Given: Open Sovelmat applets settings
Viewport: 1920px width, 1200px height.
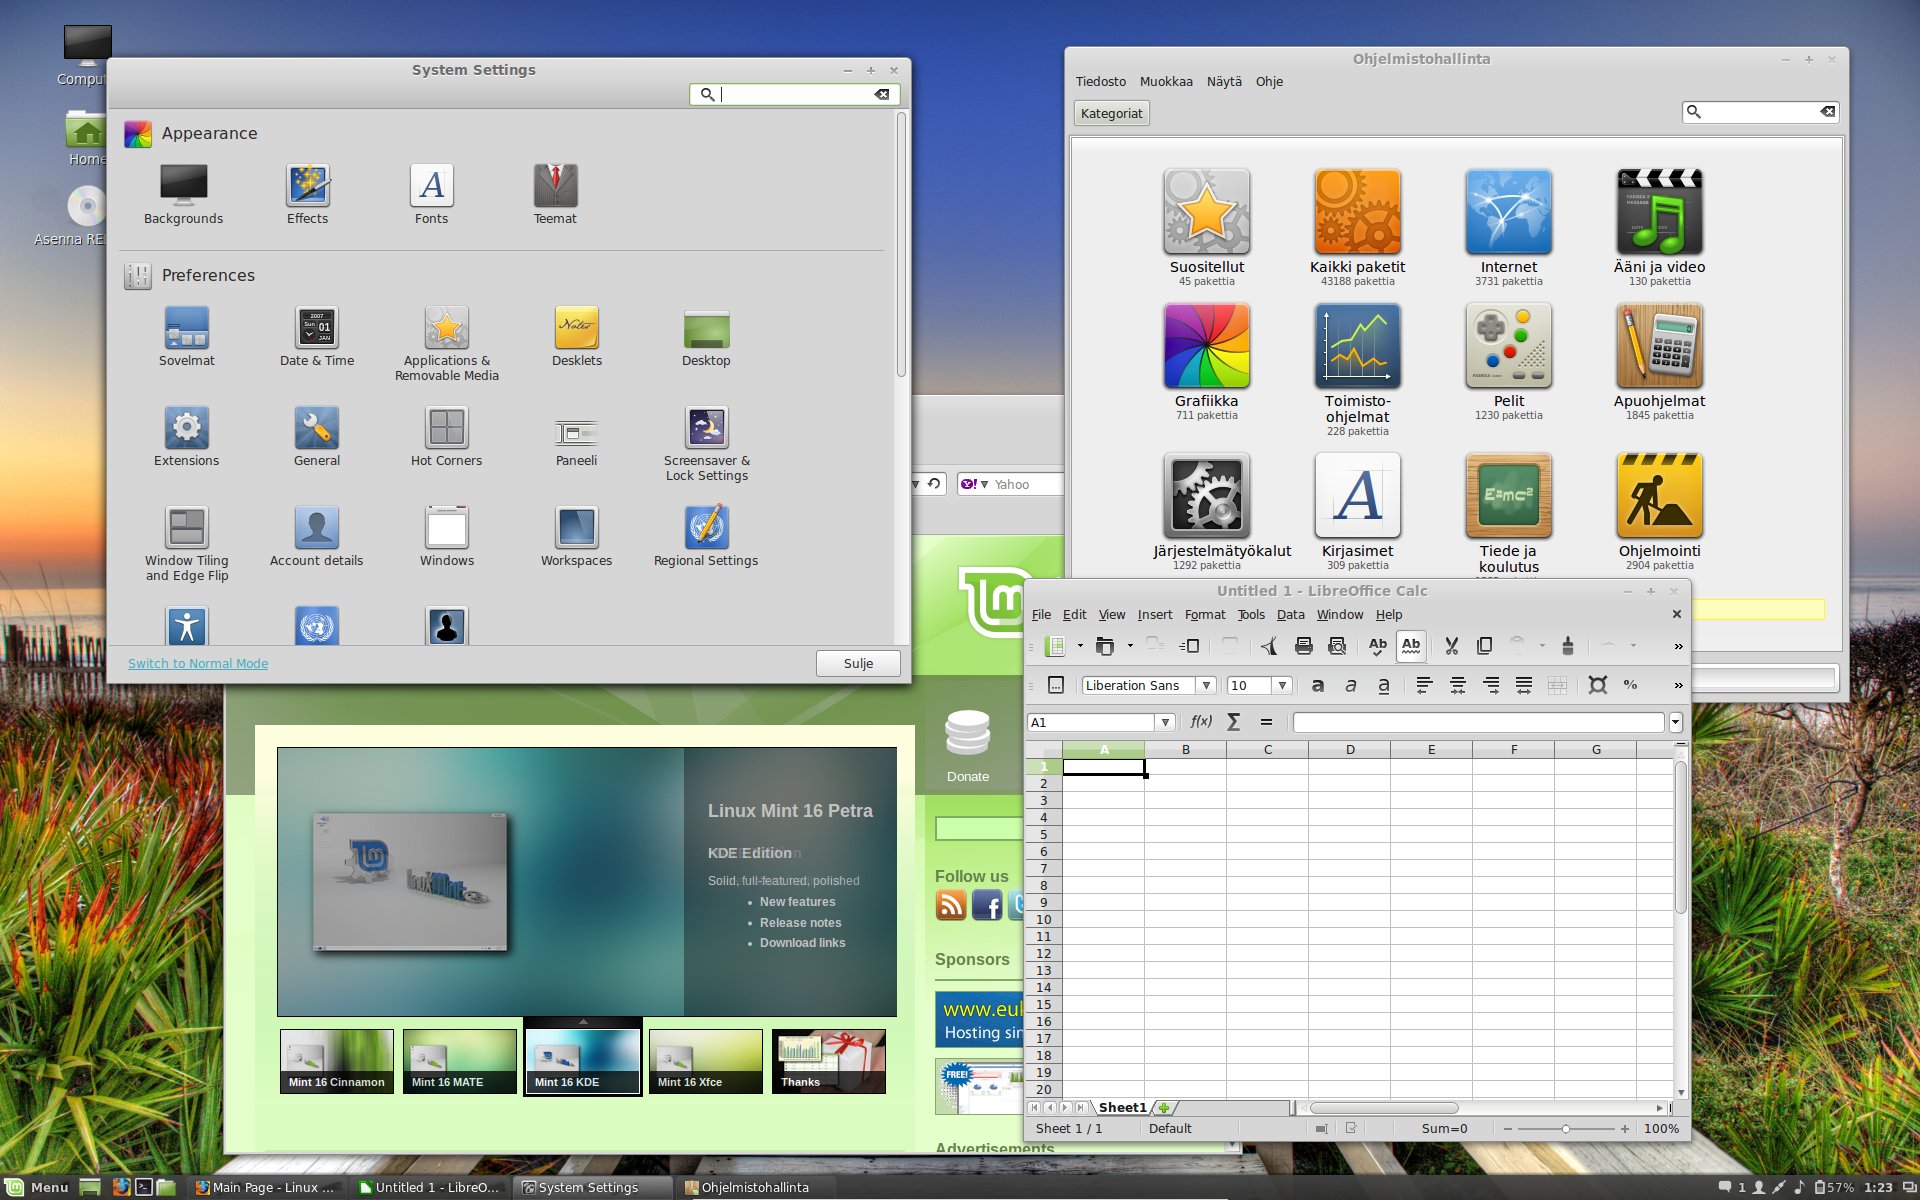Looking at the screenshot, I should click(186, 336).
